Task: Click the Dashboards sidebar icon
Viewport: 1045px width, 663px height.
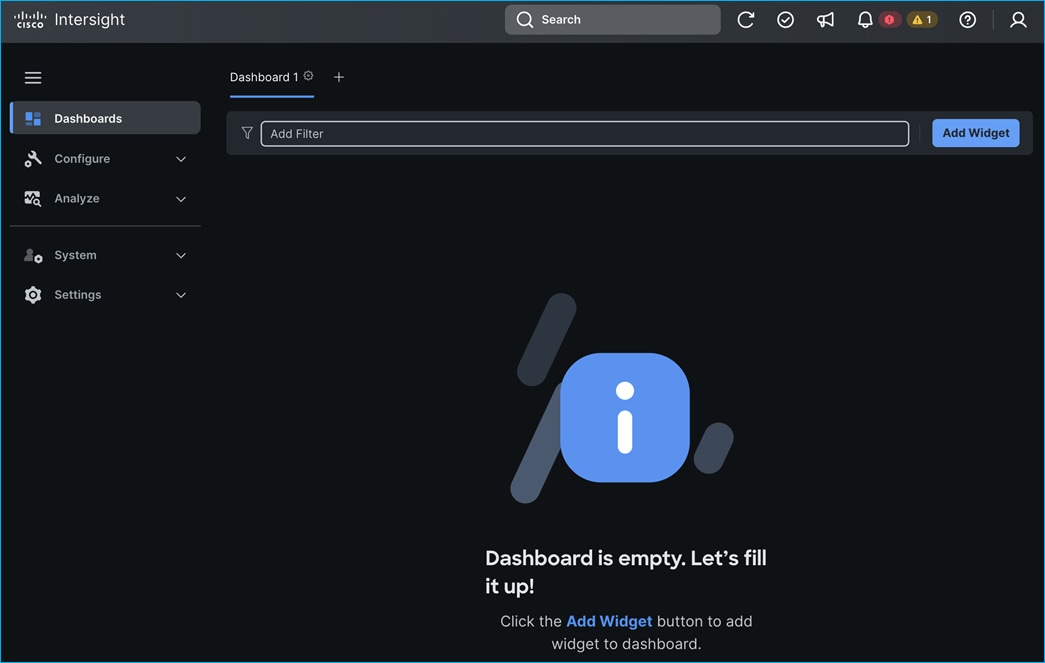Action: [x=33, y=119]
